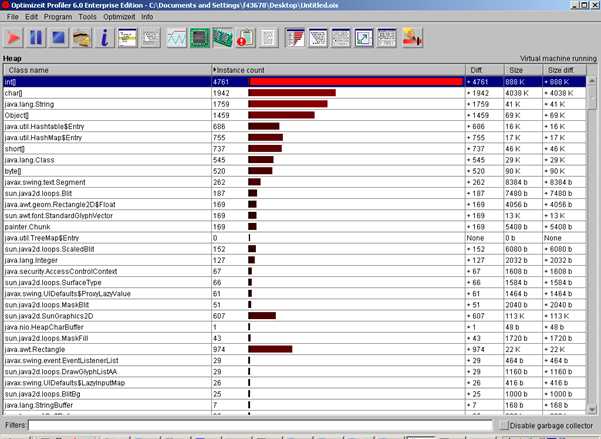Viewport: 601px width, 439px height.
Task: Select the java.awt.geom.Rectangle2D$Float row
Action: click(x=295, y=204)
